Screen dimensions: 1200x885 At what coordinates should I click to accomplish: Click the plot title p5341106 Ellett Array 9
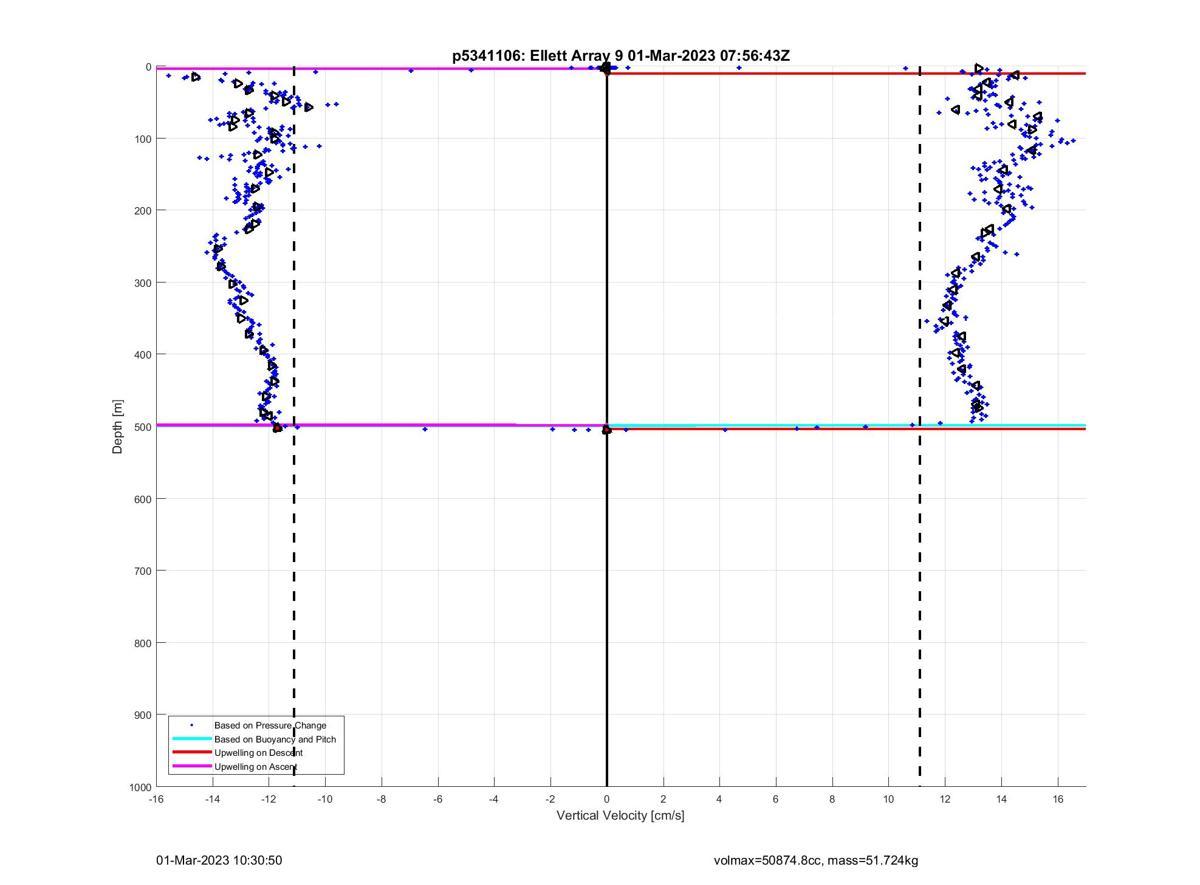(x=621, y=56)
